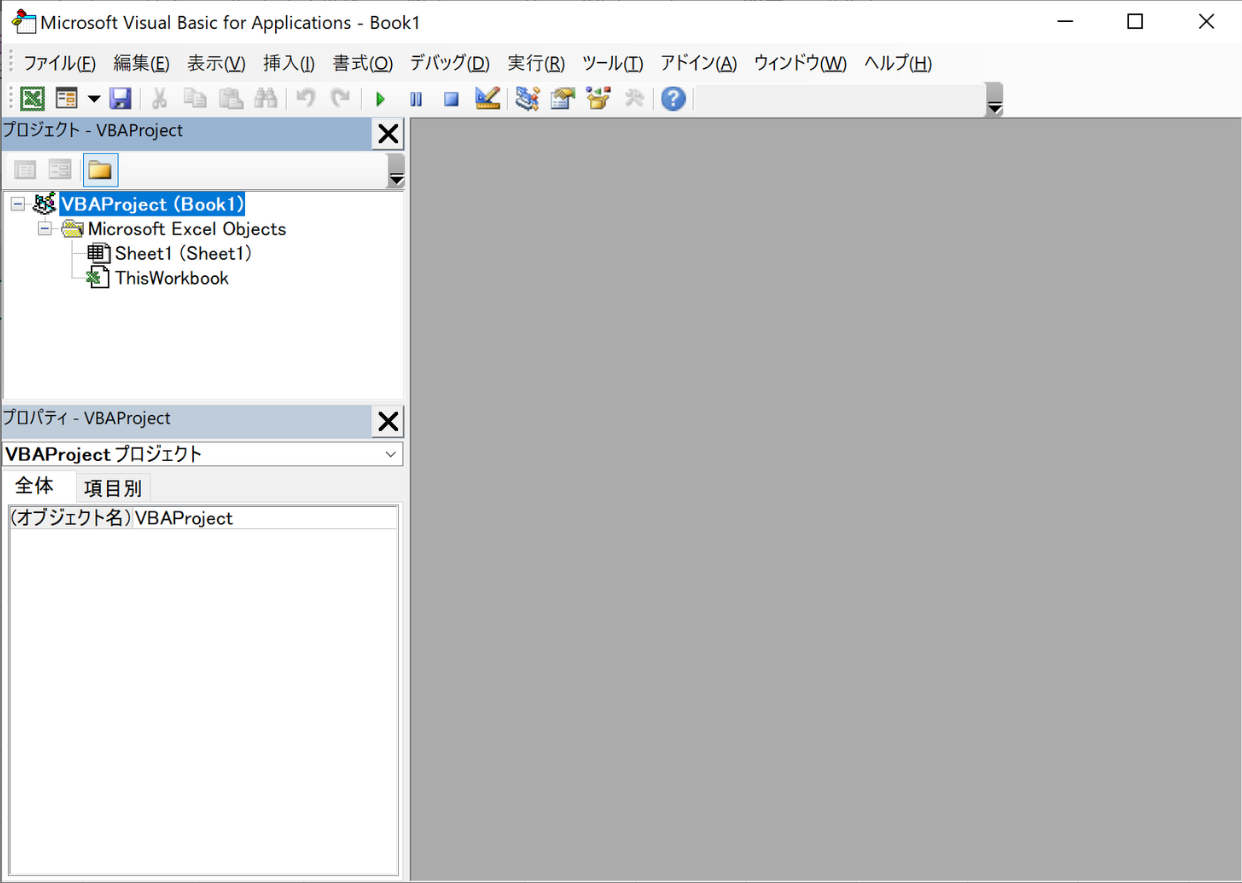Select Sheet1 (Sheet1) in project tree
The height and width of the screenshot is (883, 1242).
[x=183, y=254]
